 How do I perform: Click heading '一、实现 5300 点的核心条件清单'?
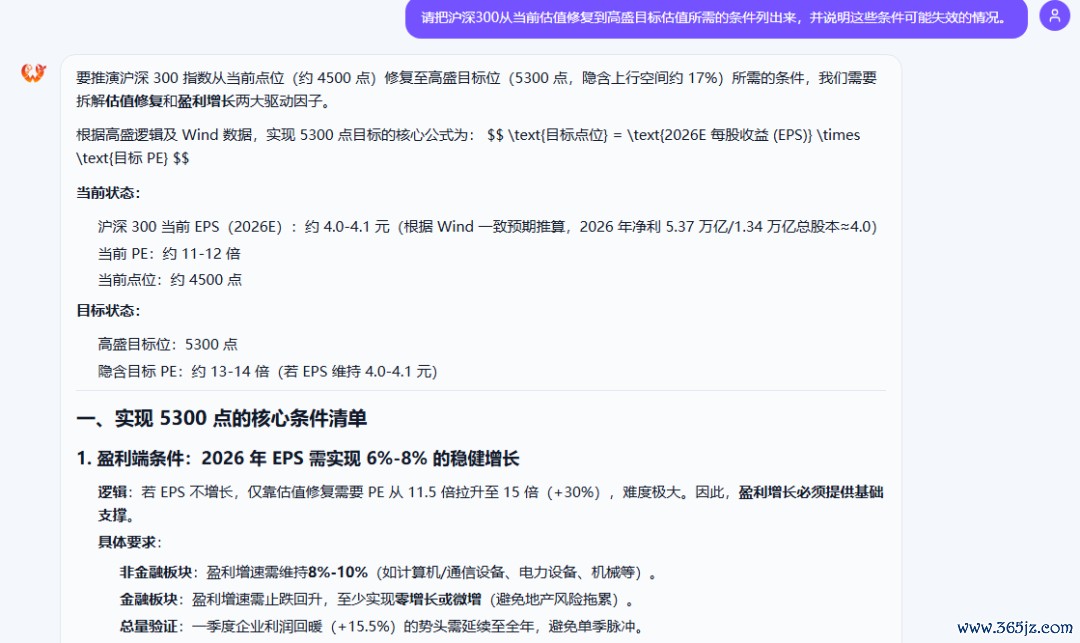[x=221, y=419]
